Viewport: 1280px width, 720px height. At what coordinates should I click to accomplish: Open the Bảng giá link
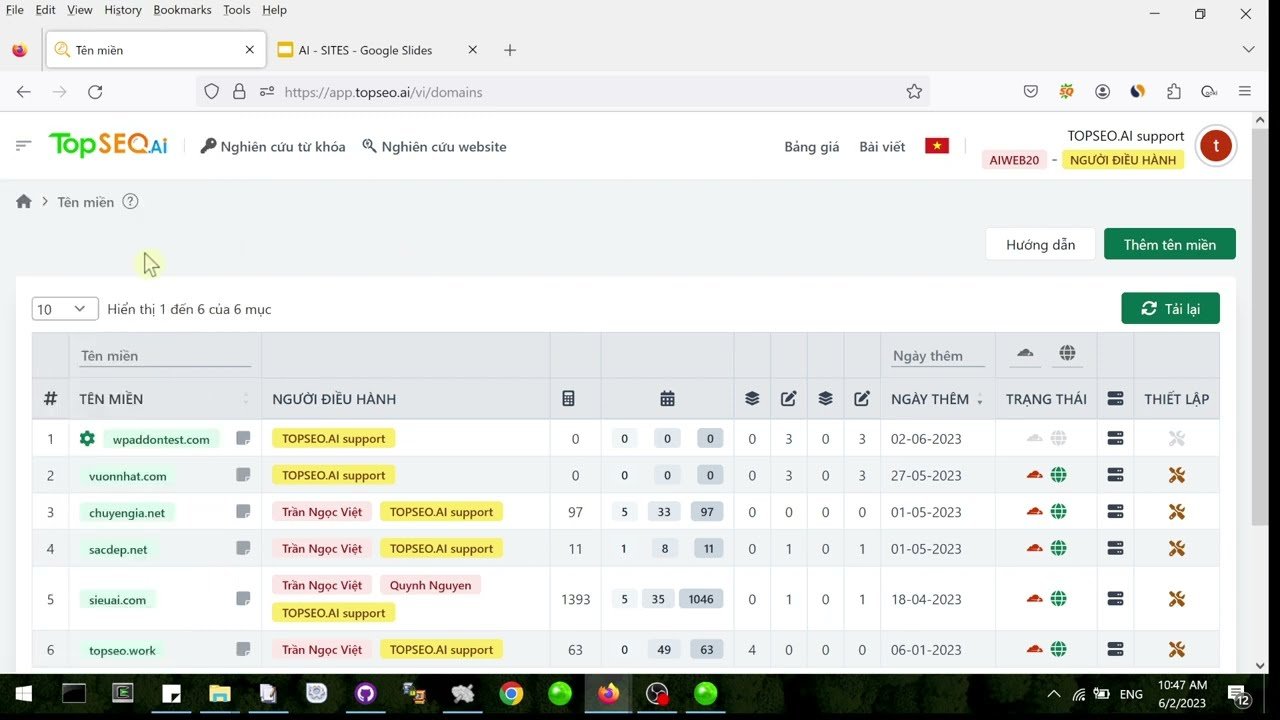tap(812, 146)
